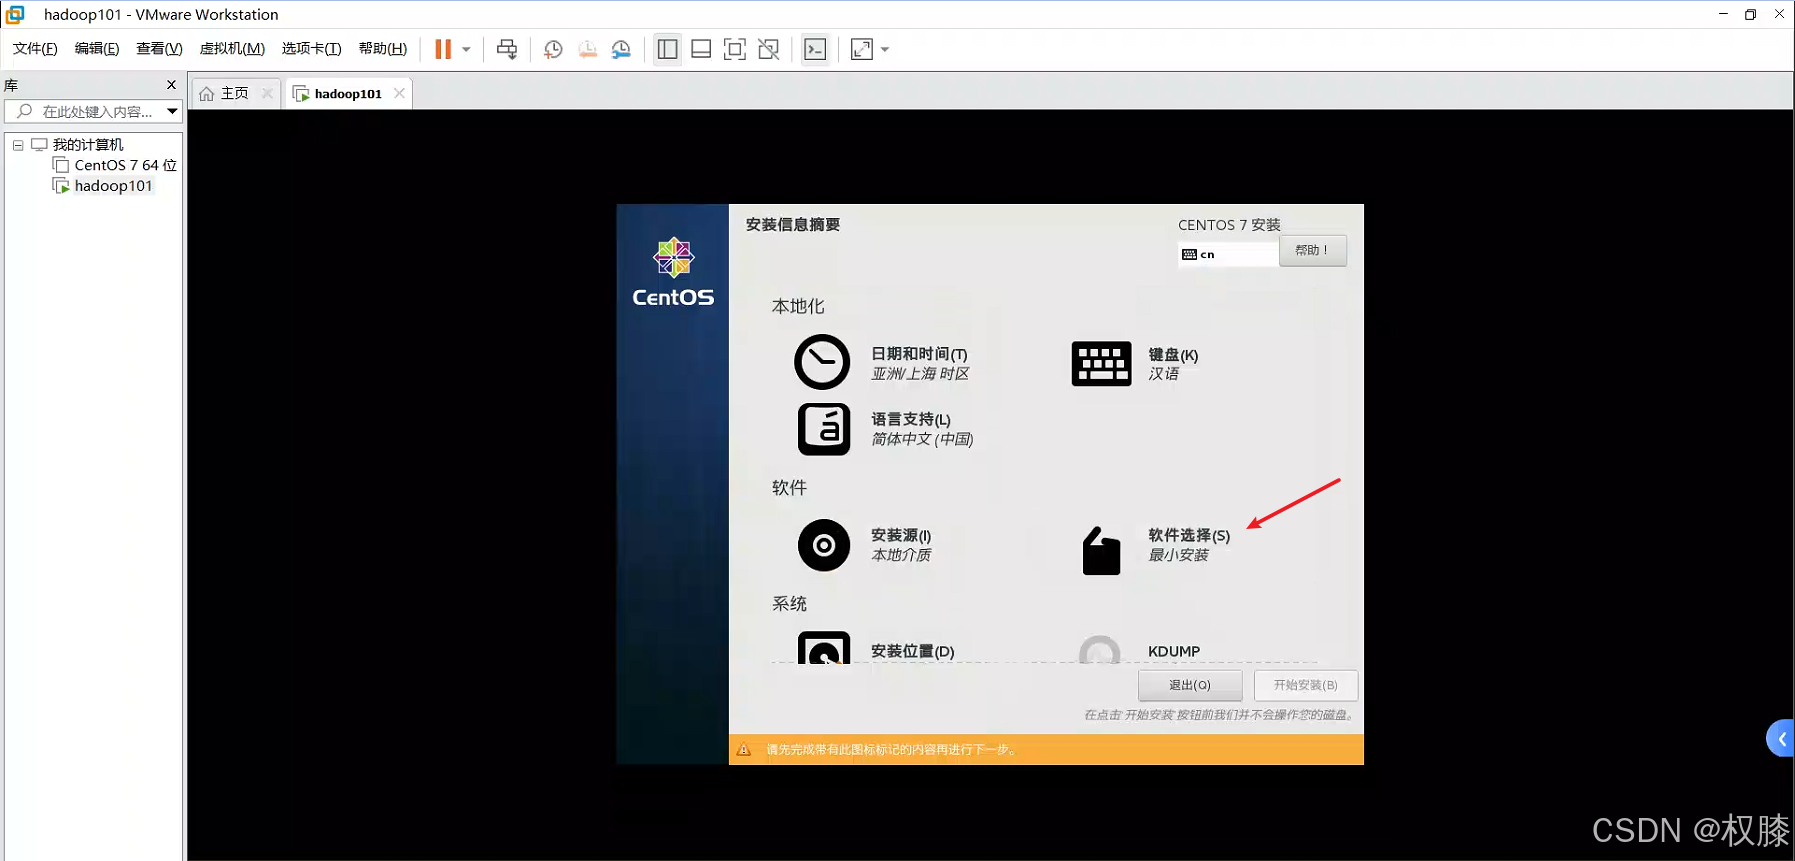Toggle Unity mode icon
The height and width of the screenshot is (861, 1795).
click(x=769, y=49)
